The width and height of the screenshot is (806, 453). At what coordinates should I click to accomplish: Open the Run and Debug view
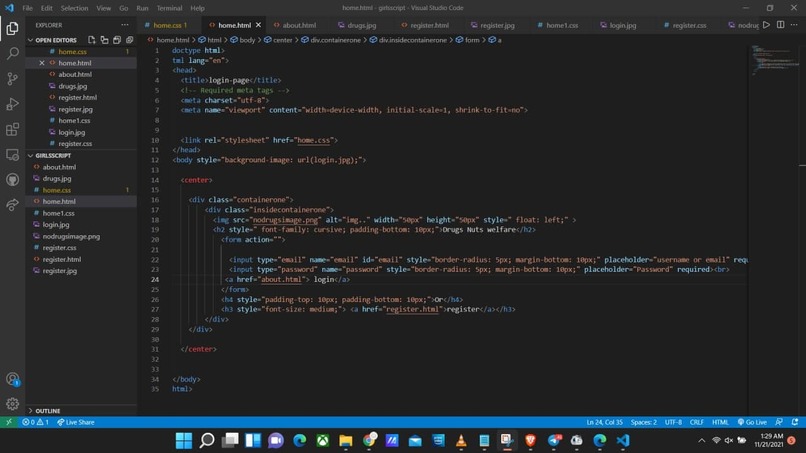(13, 104)
